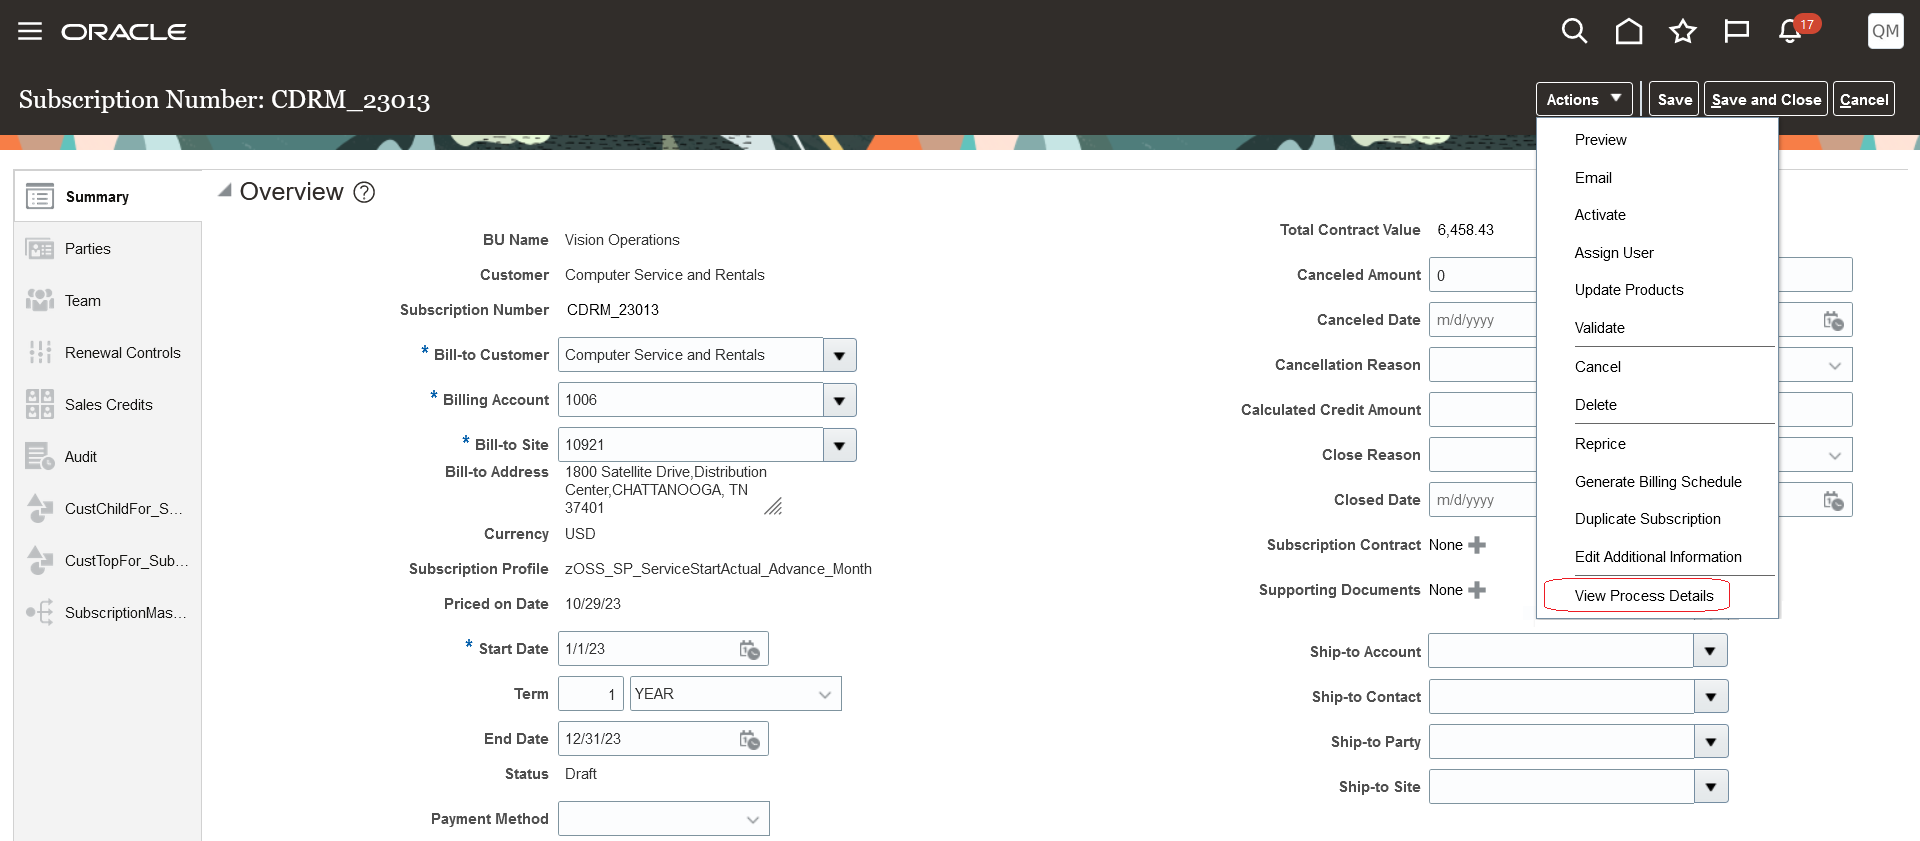This screenshot has height=841, width=1920.
Task: Click the Parties sidebar icon
Action: click(40, 249)
